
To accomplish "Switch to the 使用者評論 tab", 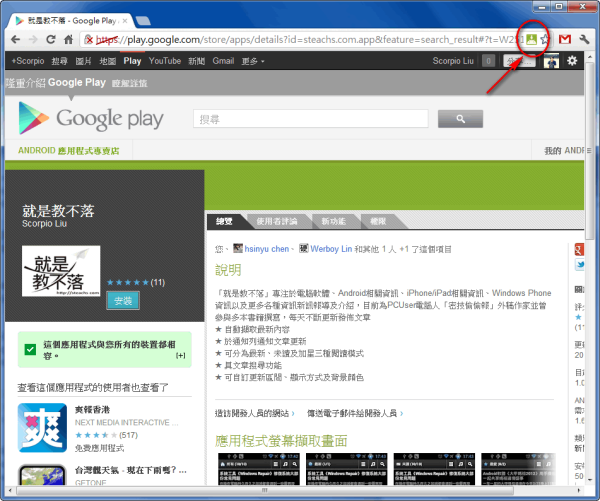I will coord(277,220).
